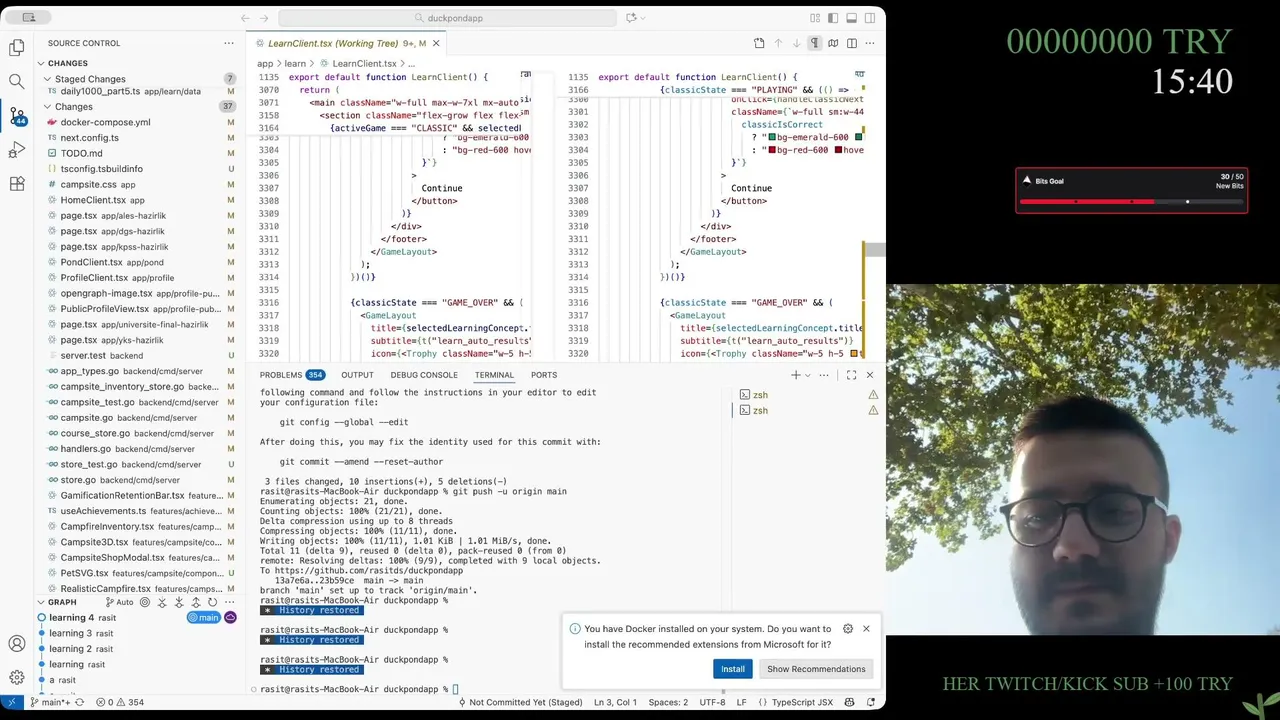Go to previous change arrow in editor
Screen dimensions: 1280x720
778,43
